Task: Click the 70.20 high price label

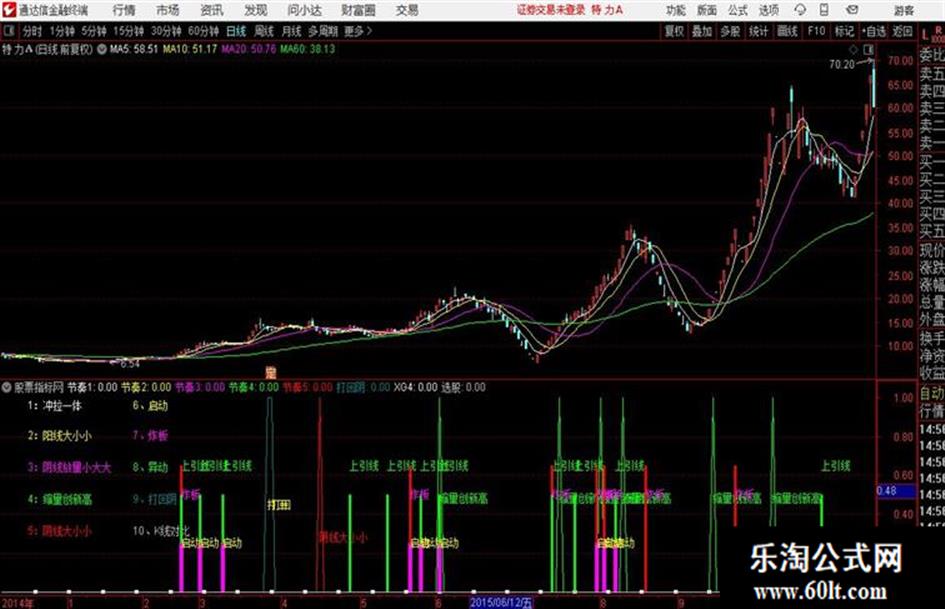Action: (841, 64)
